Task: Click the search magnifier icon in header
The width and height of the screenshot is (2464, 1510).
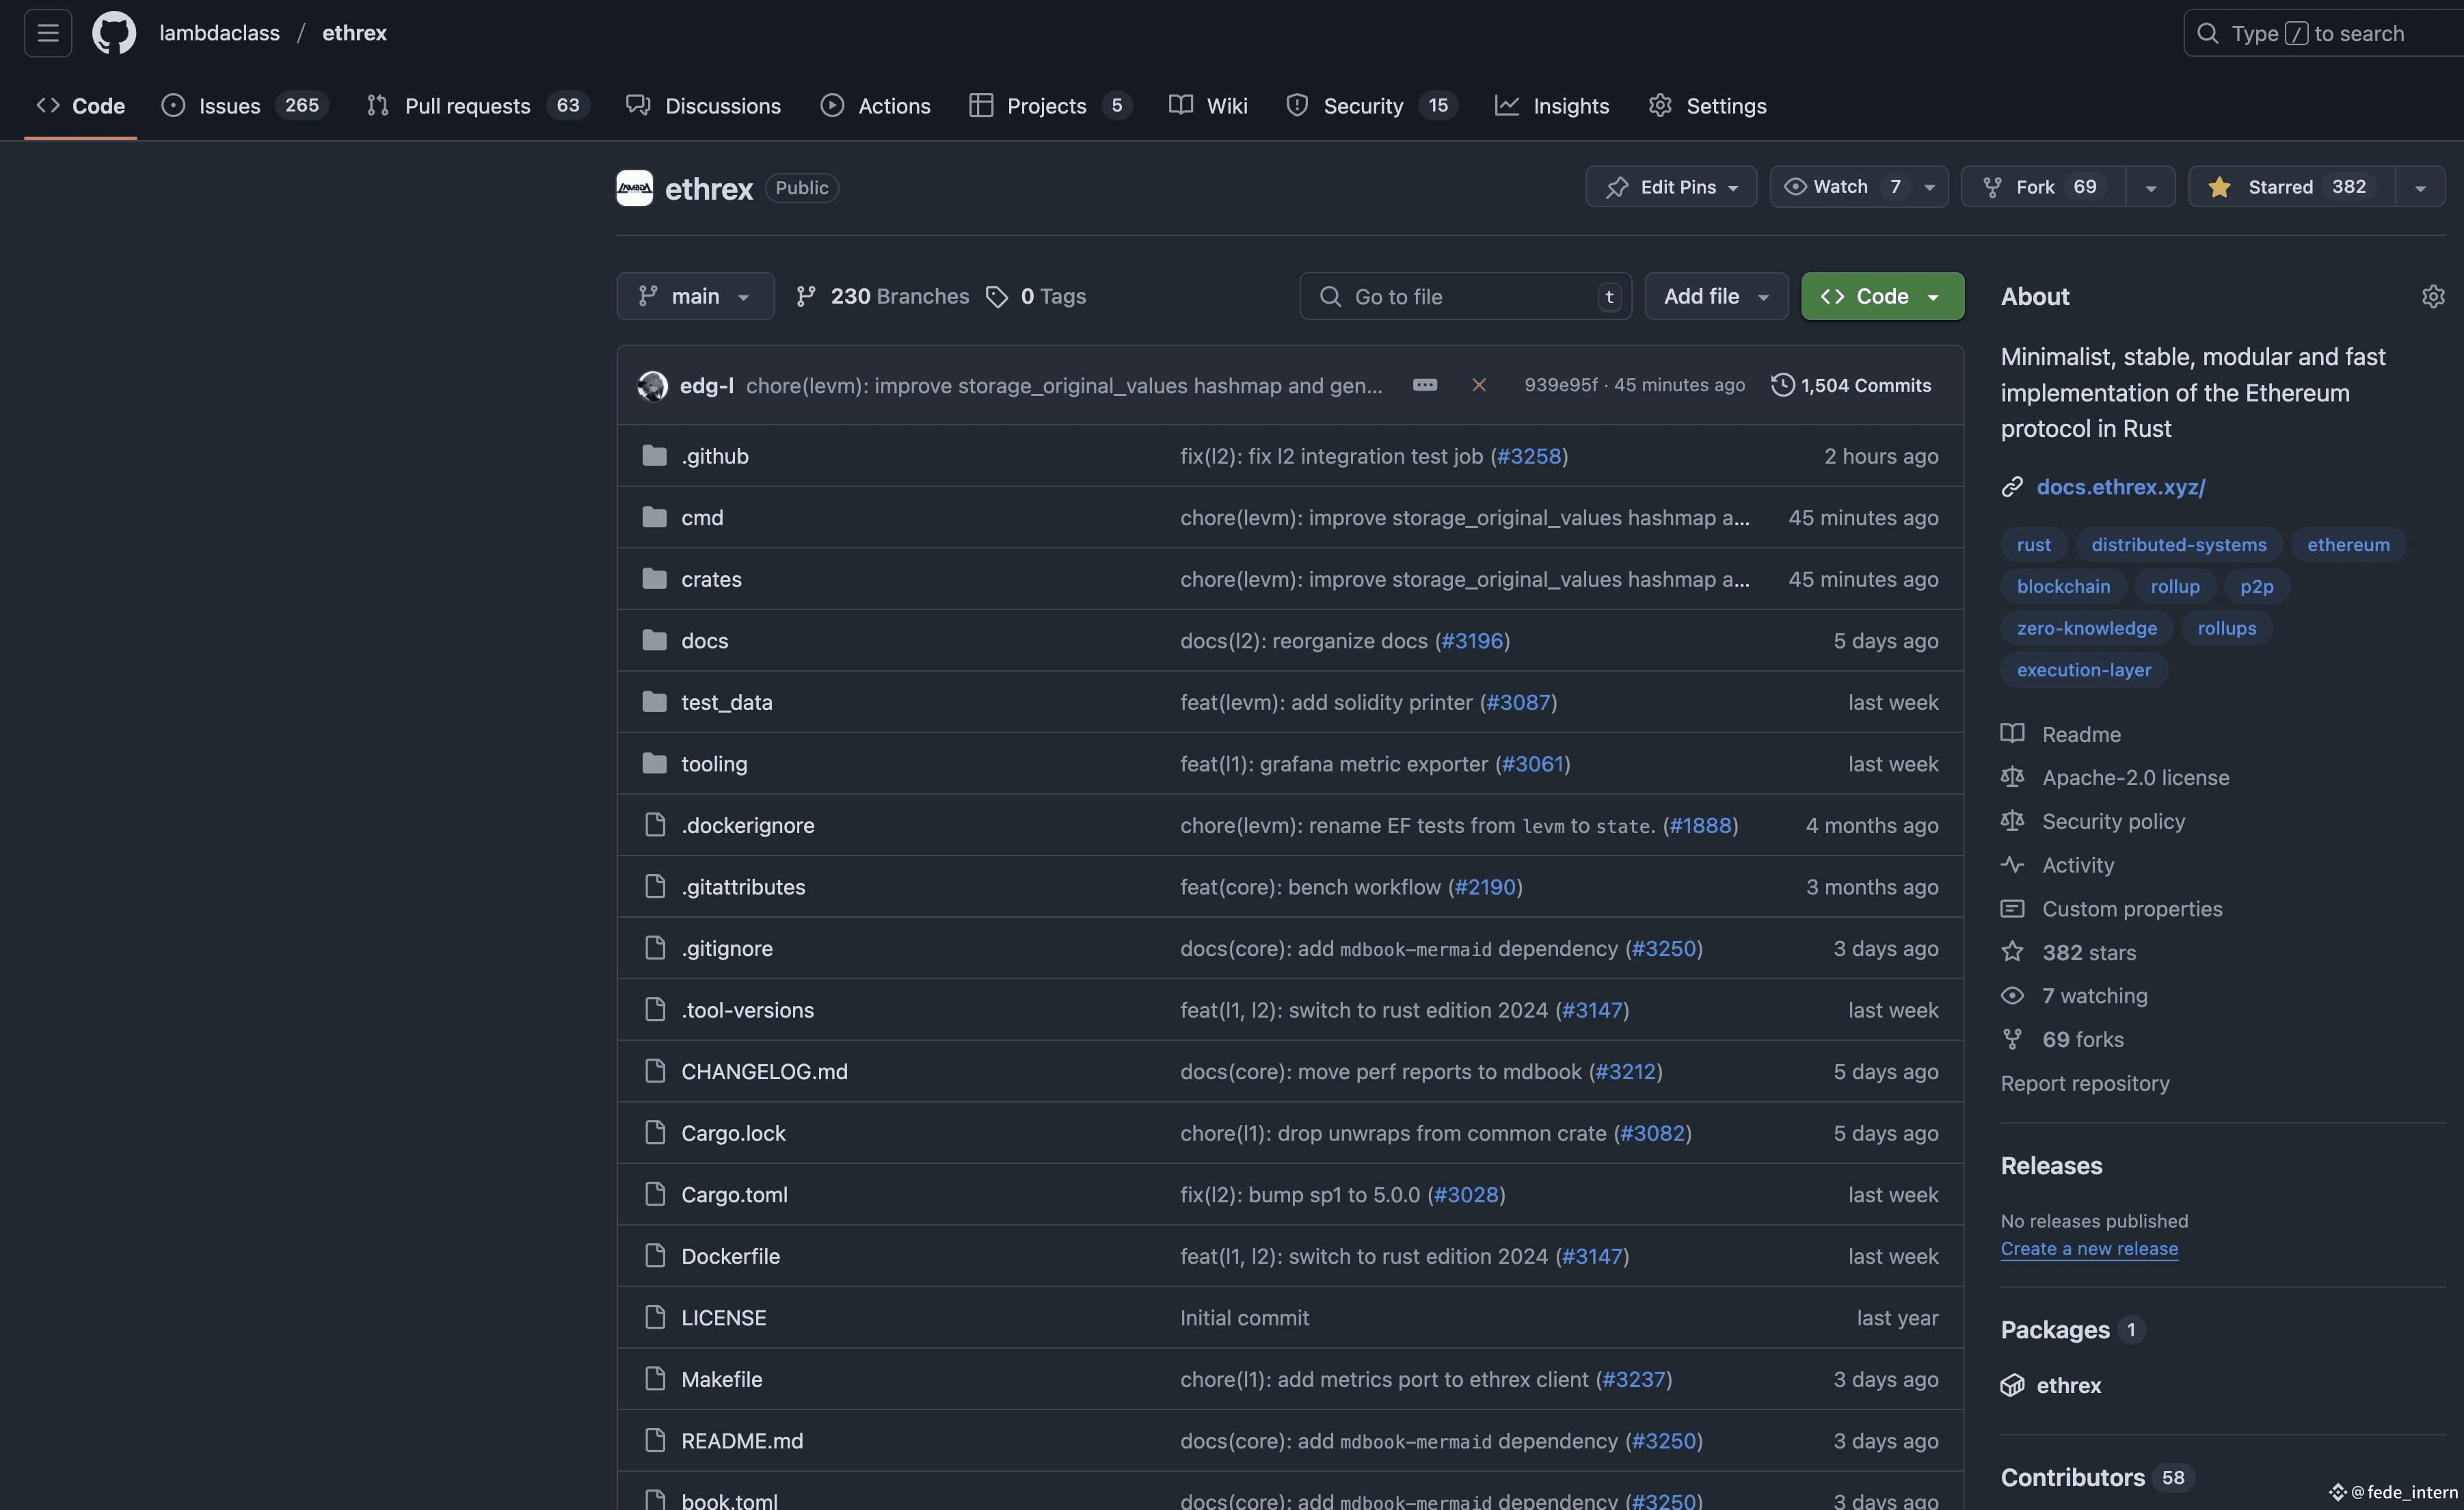Action: (x=2207, y=33)
